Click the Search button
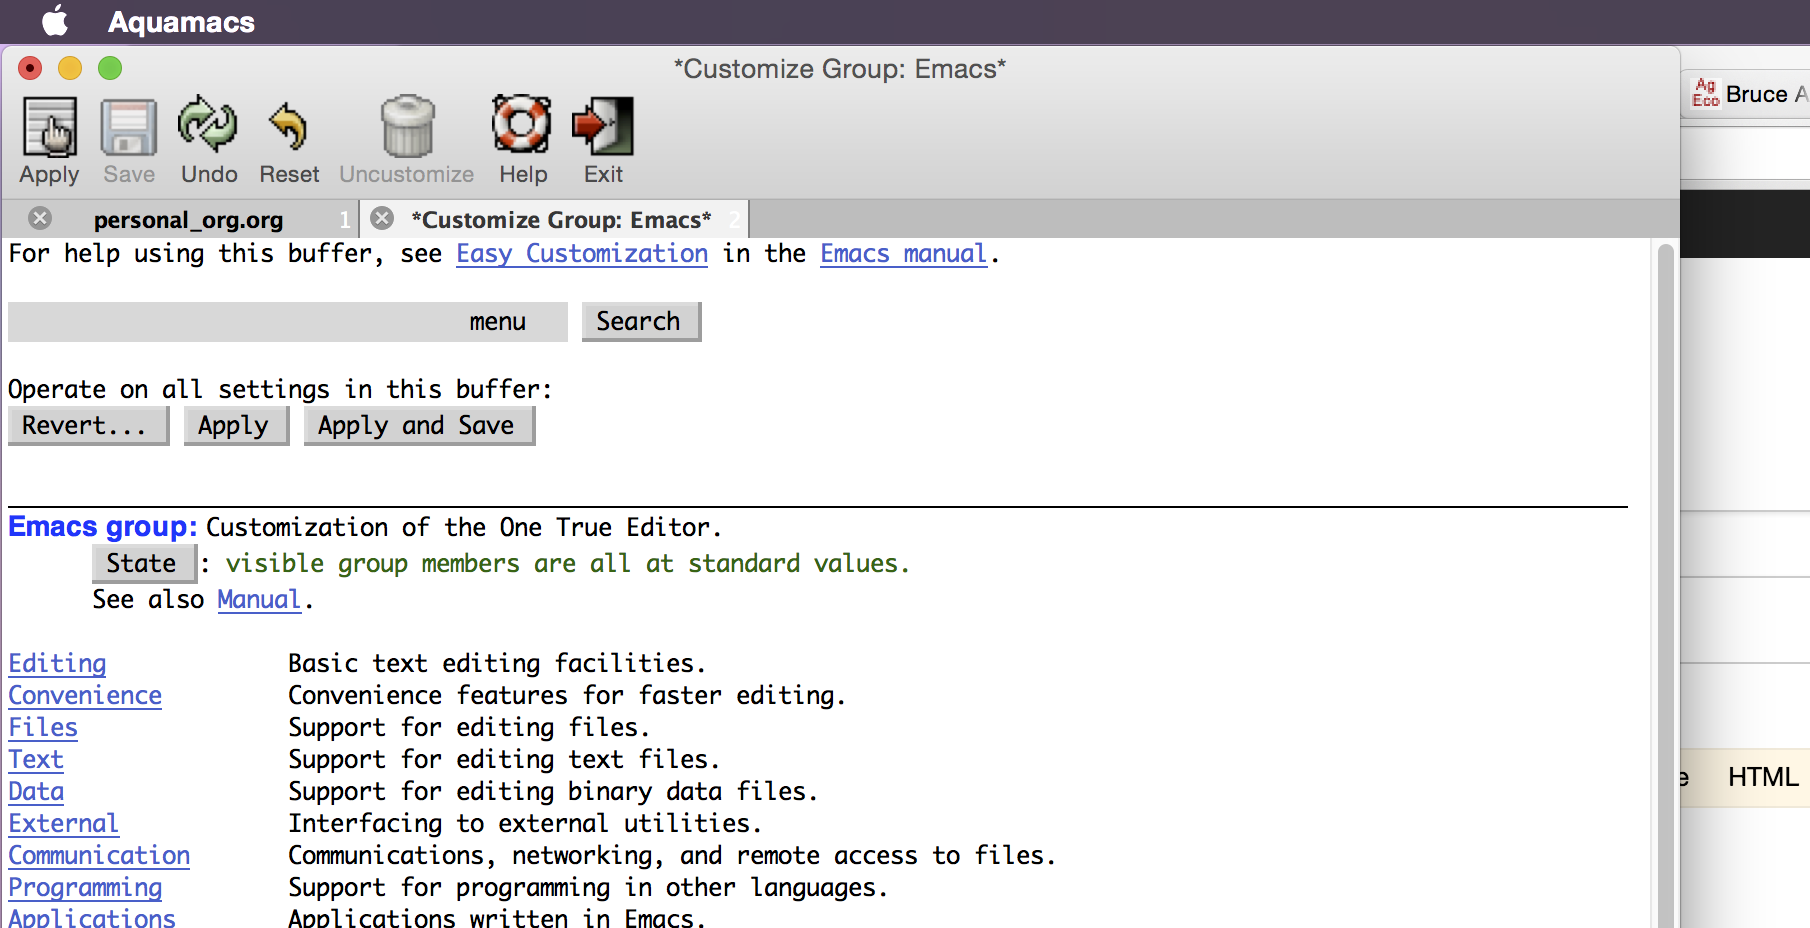Screen dimensions: 1810x928 tap(641, 322)
